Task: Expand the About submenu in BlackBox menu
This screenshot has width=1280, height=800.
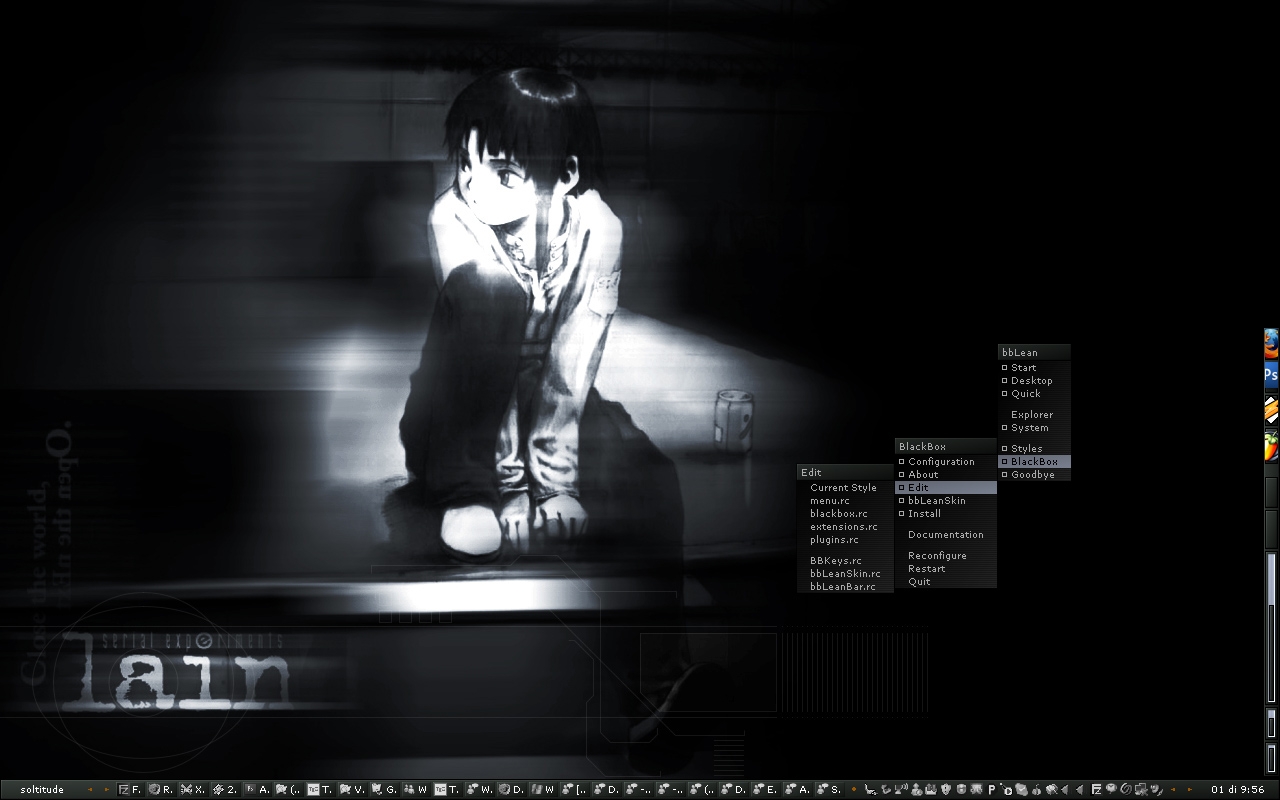Action: click(x=945, y=475)
